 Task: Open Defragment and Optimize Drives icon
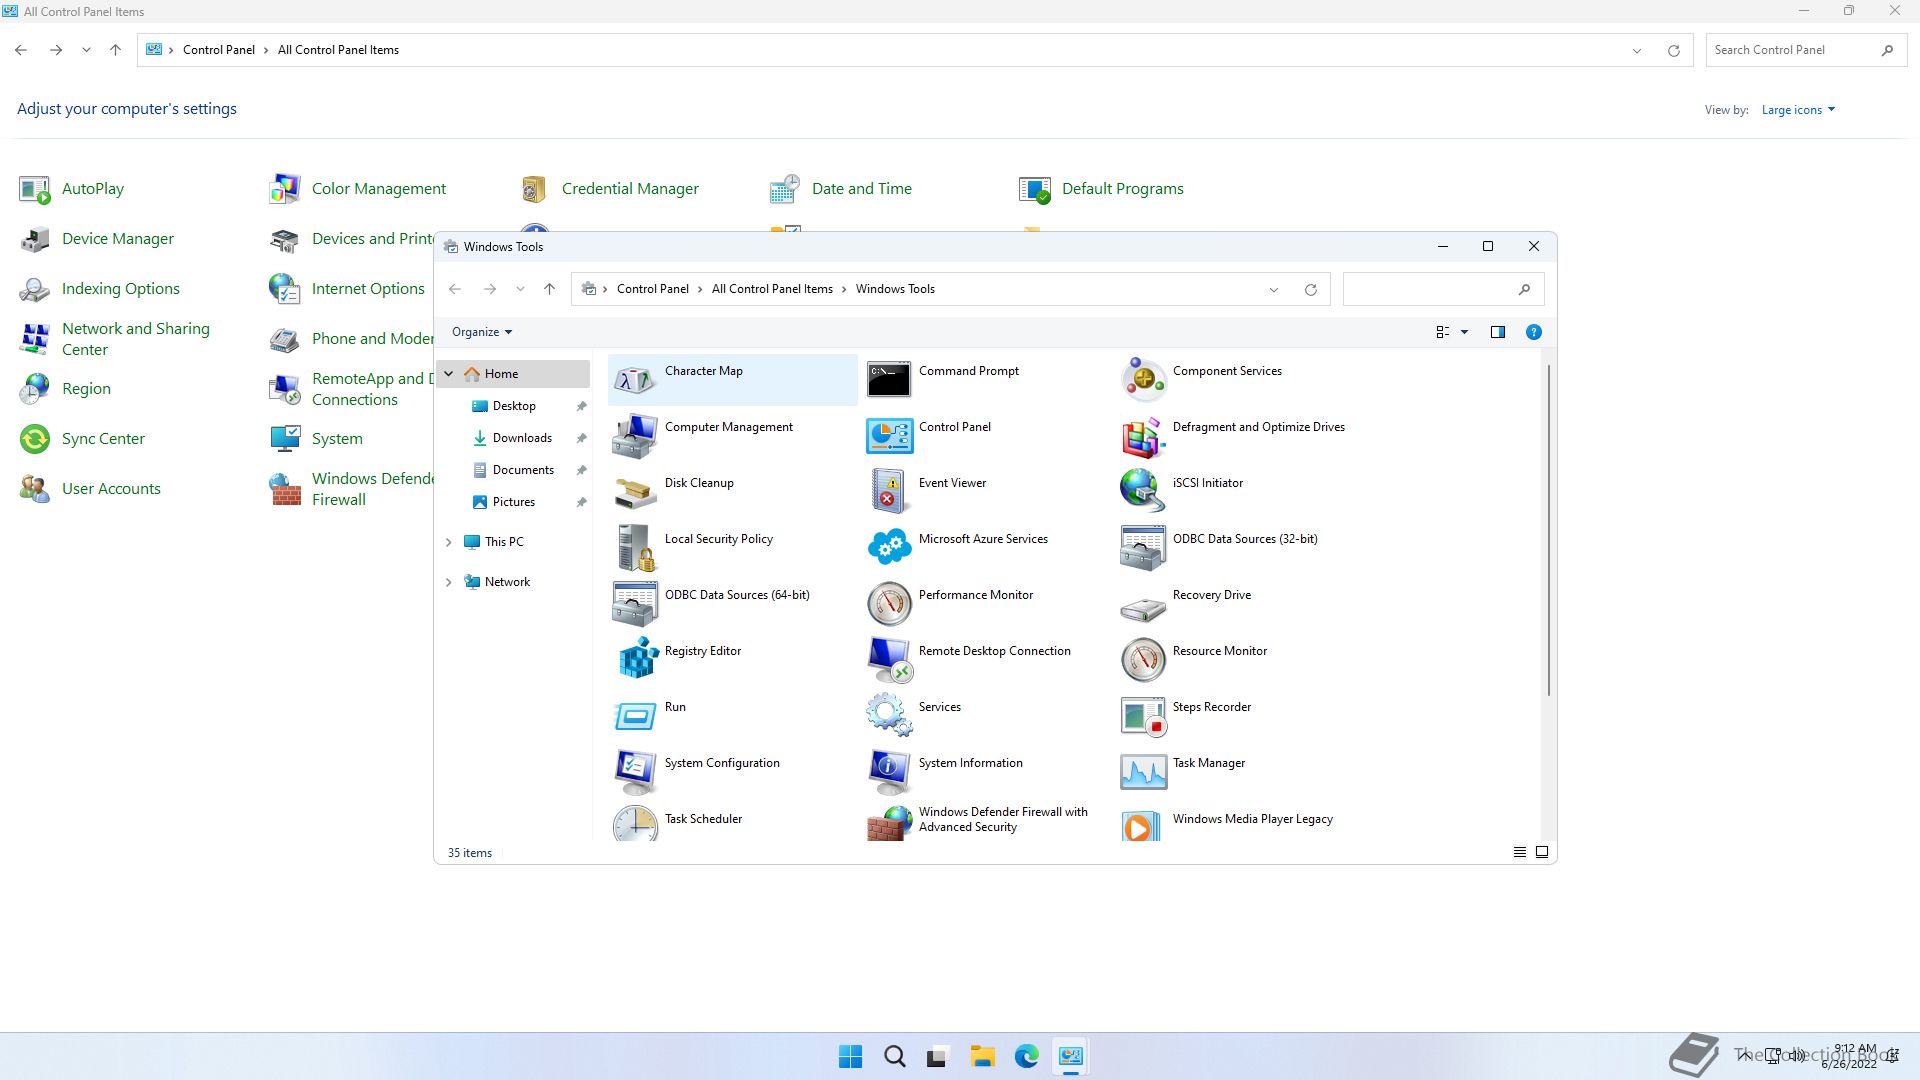[x=1143, y=435]
